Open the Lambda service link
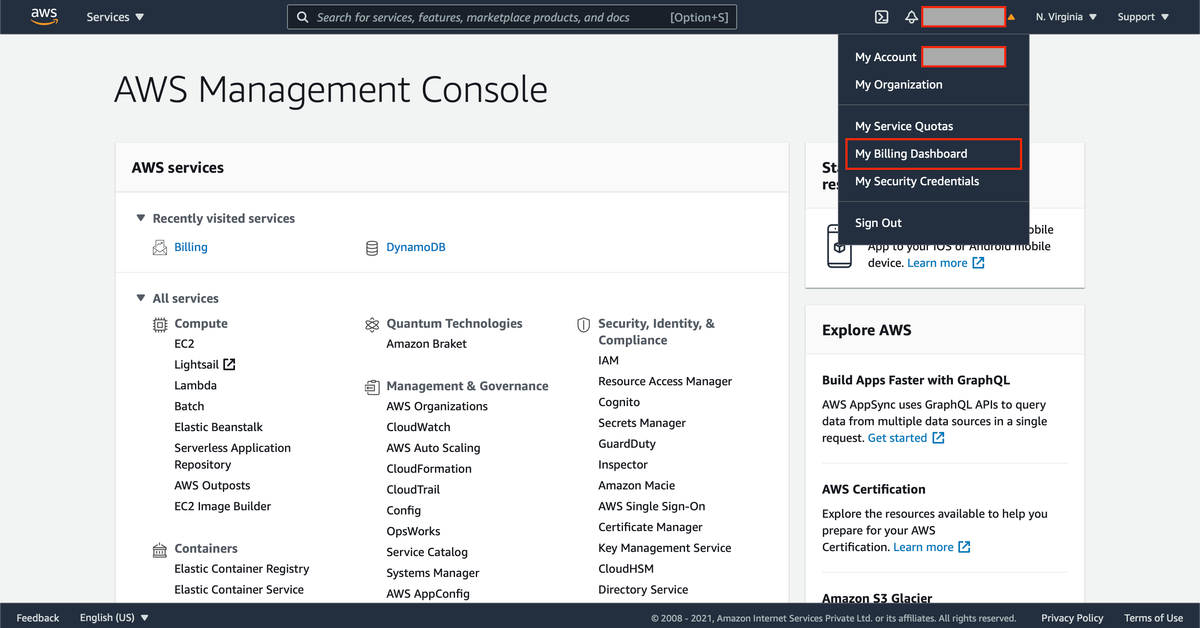This screenshot has width=1200, height=628. click(195, 385)
